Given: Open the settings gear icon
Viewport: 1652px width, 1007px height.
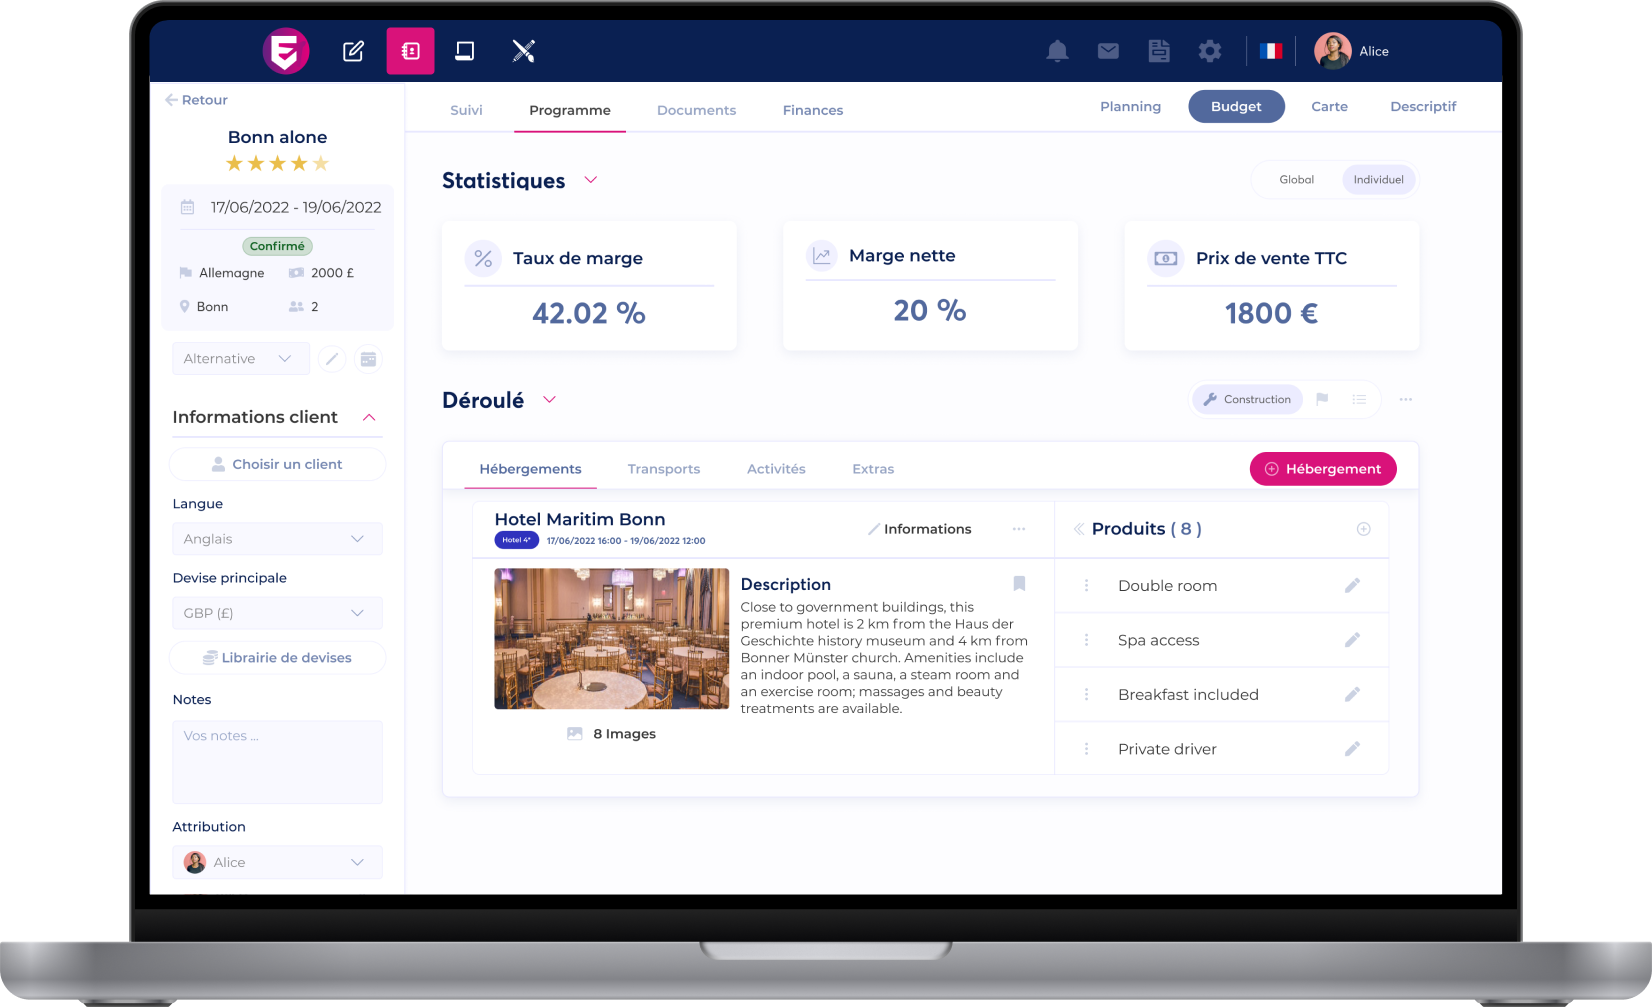Looking at the screenshot, I should click(x=1209, y=50).
